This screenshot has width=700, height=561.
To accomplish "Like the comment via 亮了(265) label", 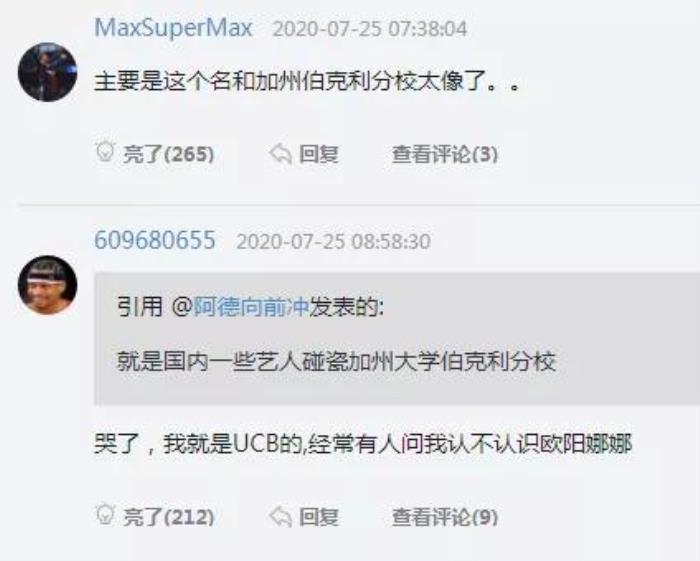I will tap(169, 154).
